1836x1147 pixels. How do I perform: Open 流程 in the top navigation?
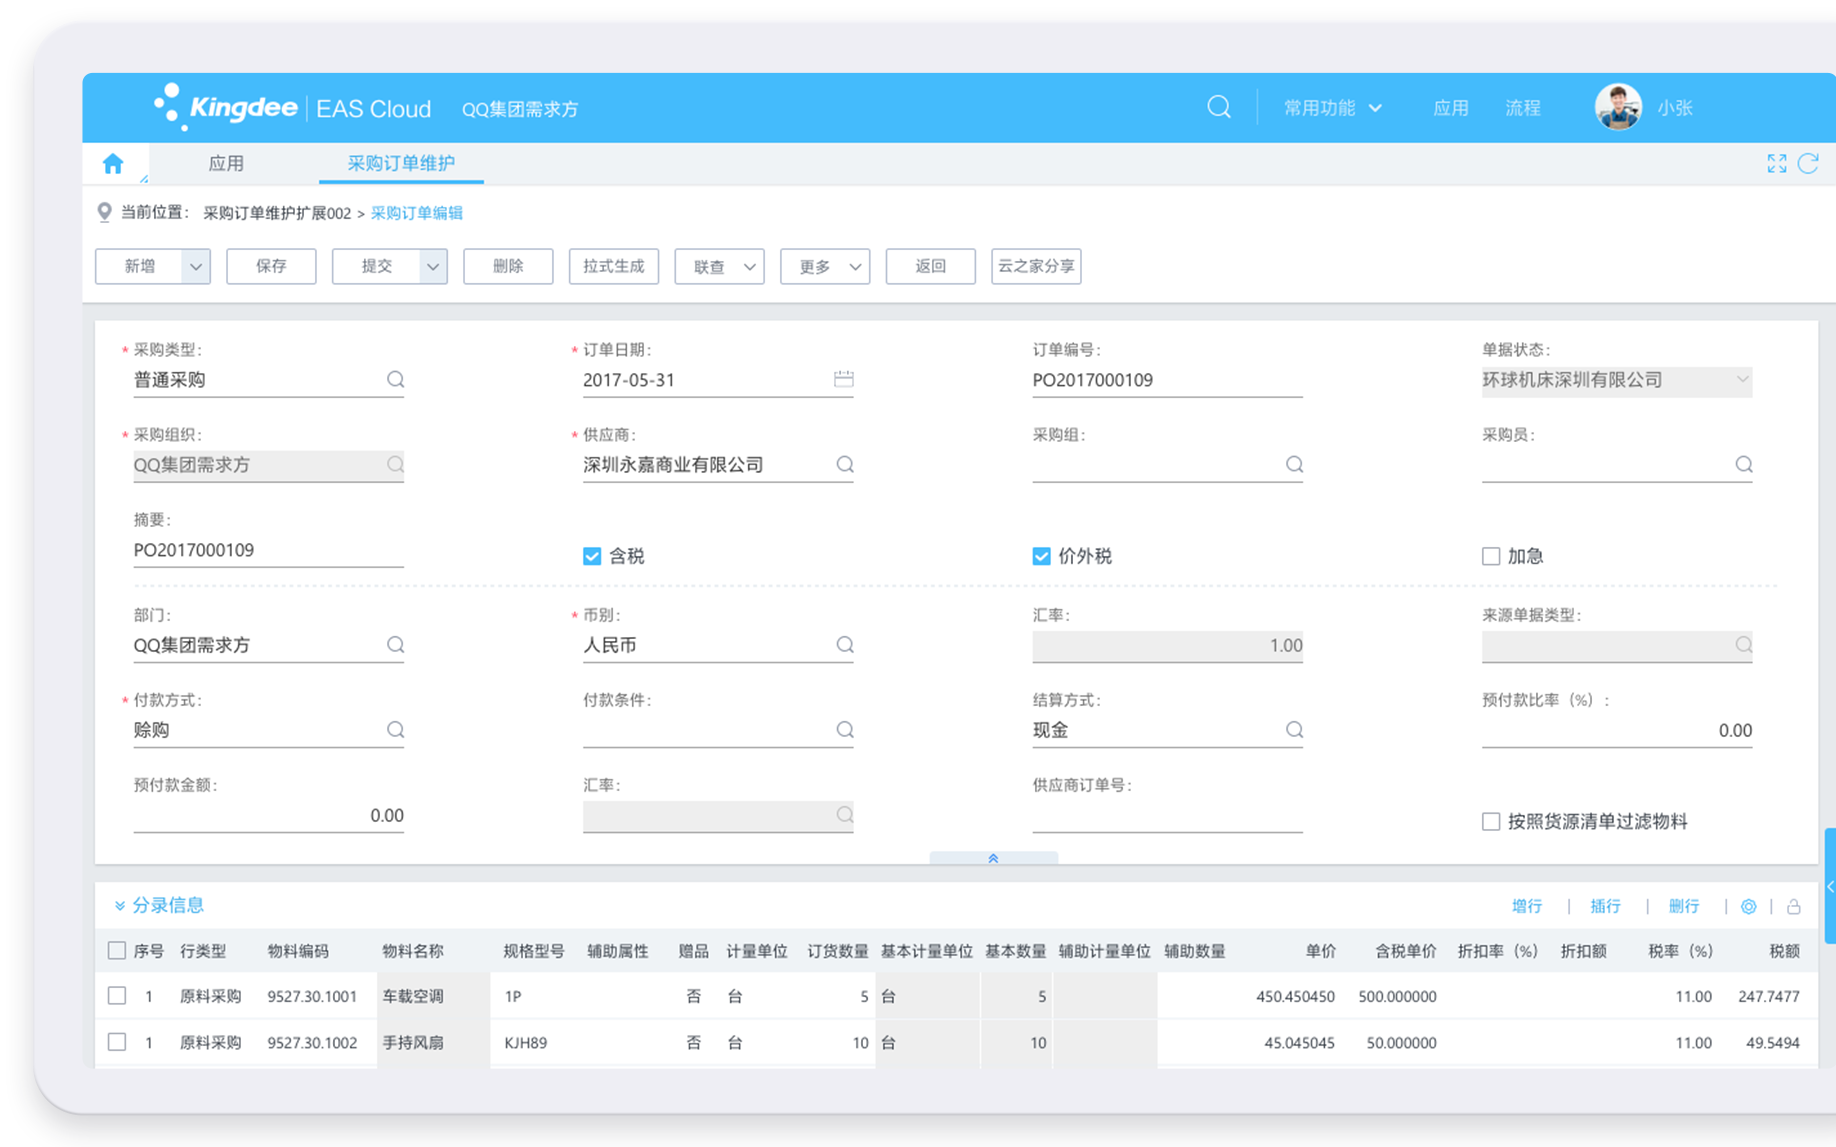coord(1522,108)
